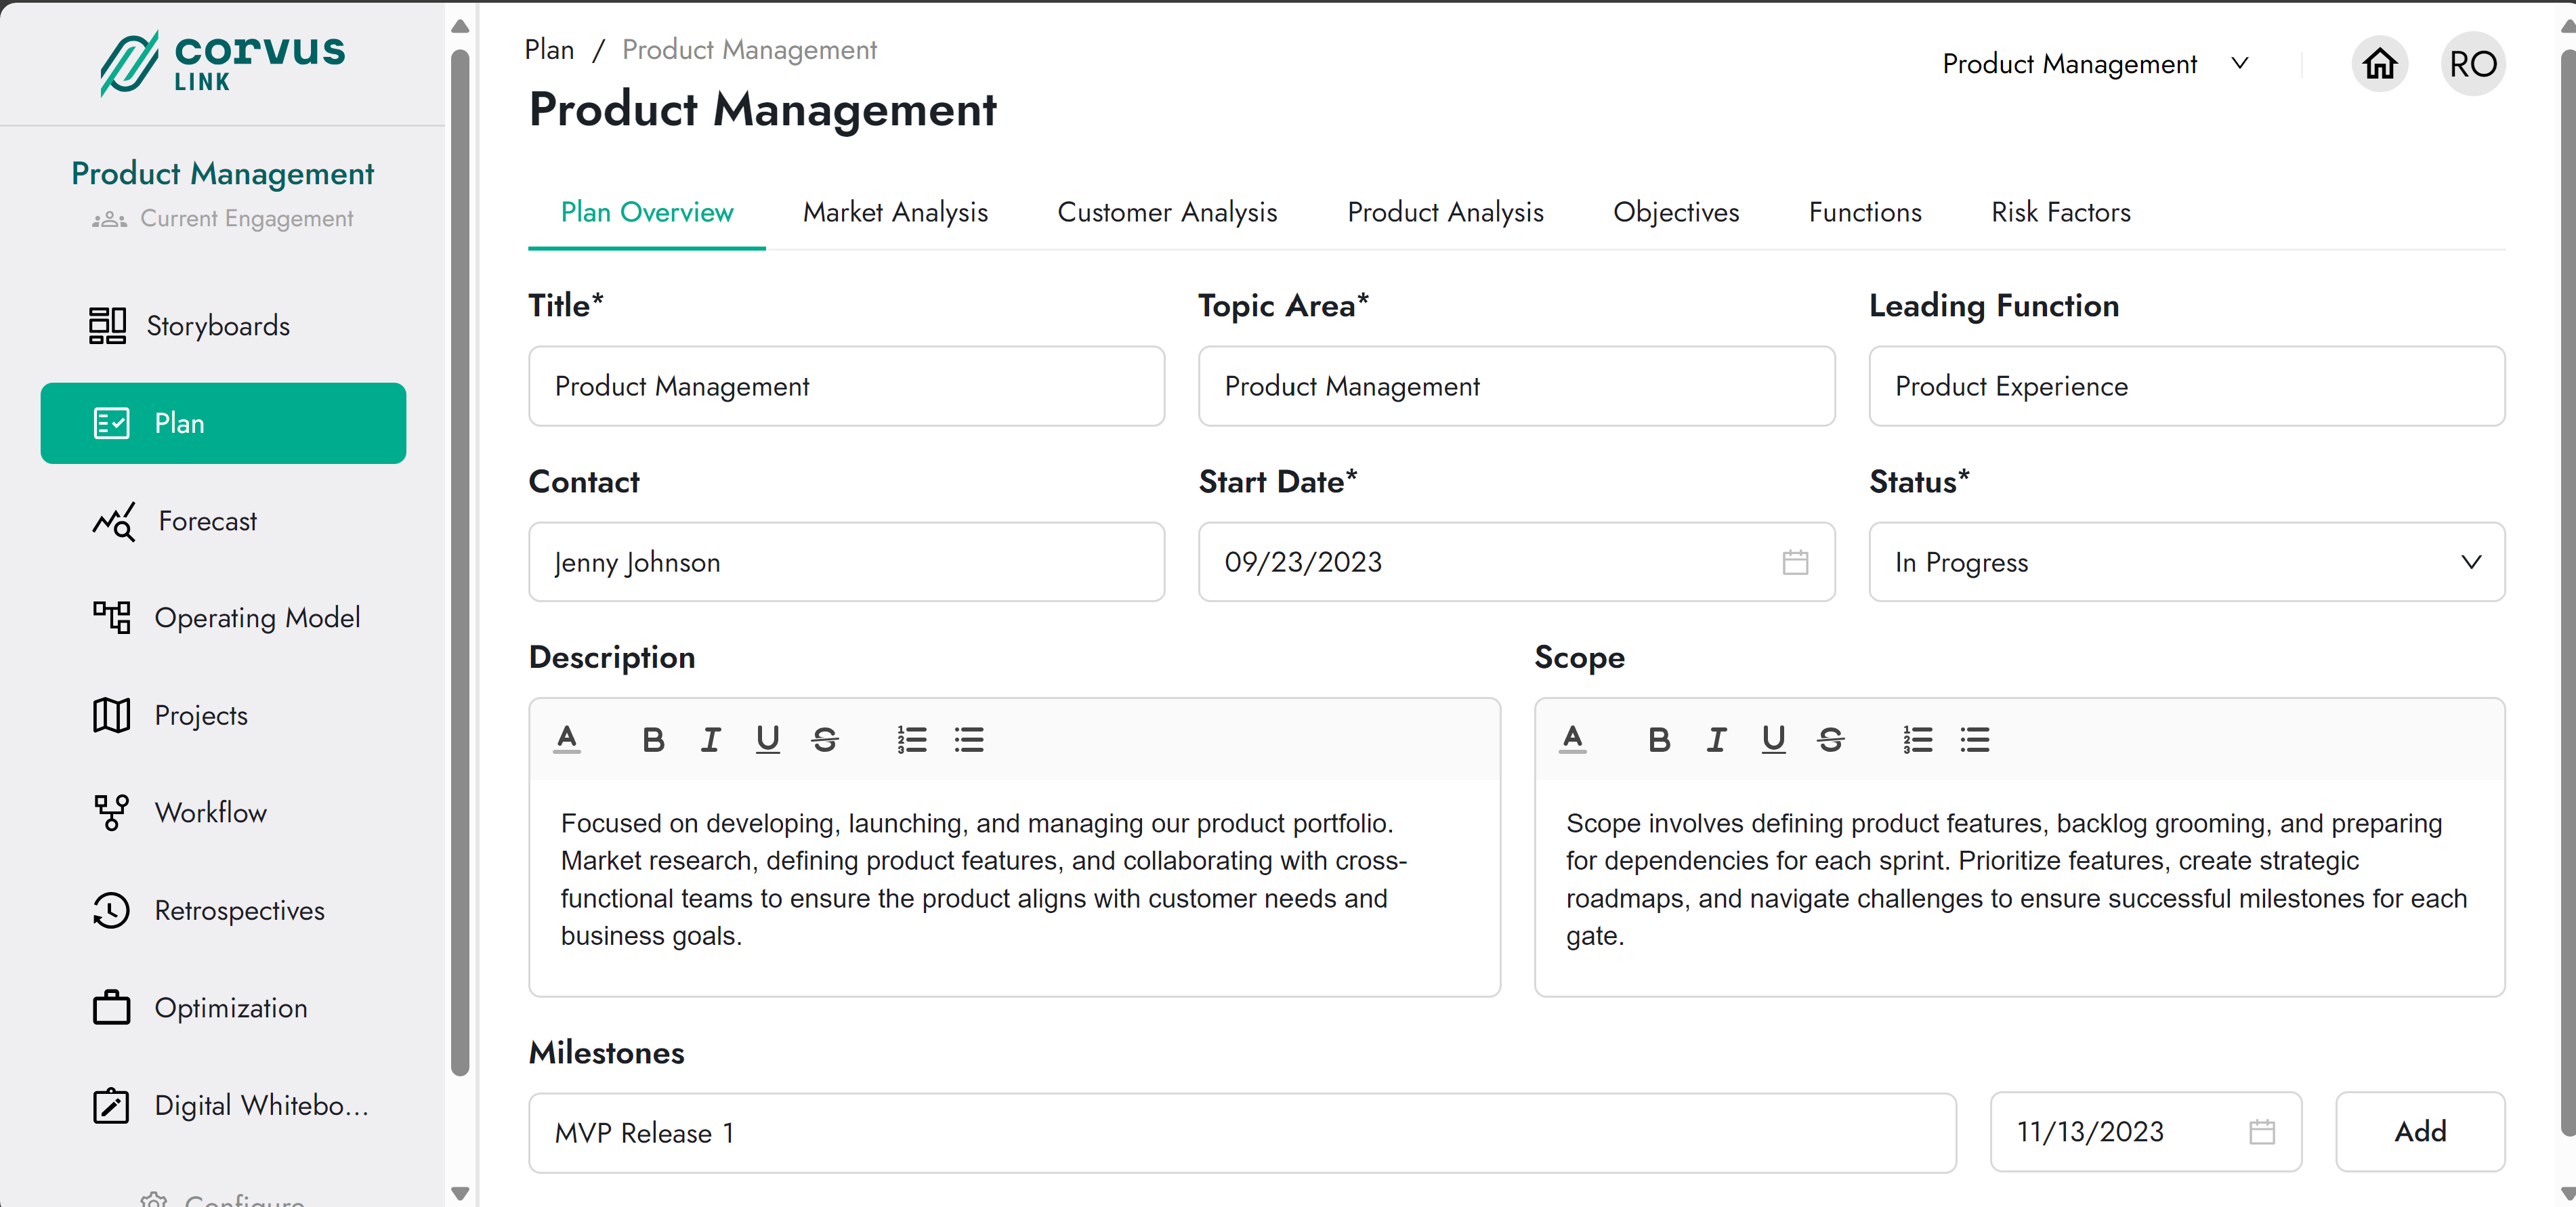Apply italic in Scope editor
The image size is (2576, 1207).
click(1716, 740)
